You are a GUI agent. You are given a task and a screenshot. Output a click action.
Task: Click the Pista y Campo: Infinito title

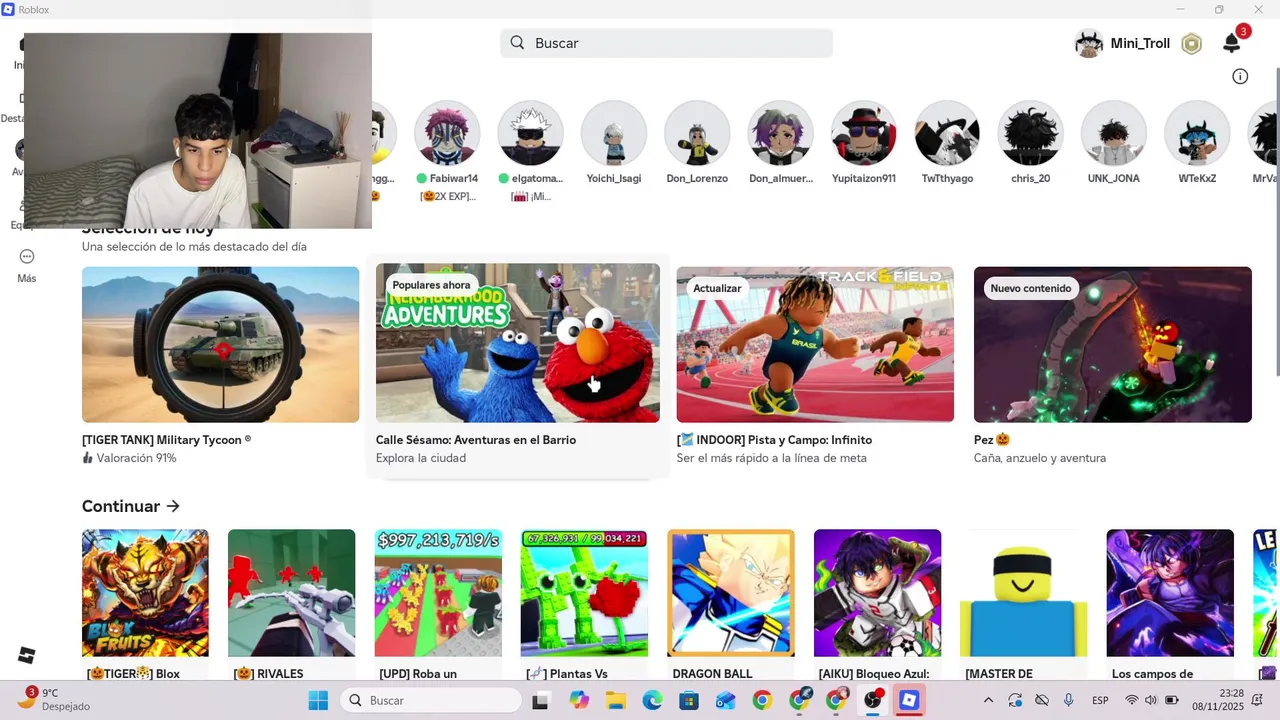(x=774, y=440)
